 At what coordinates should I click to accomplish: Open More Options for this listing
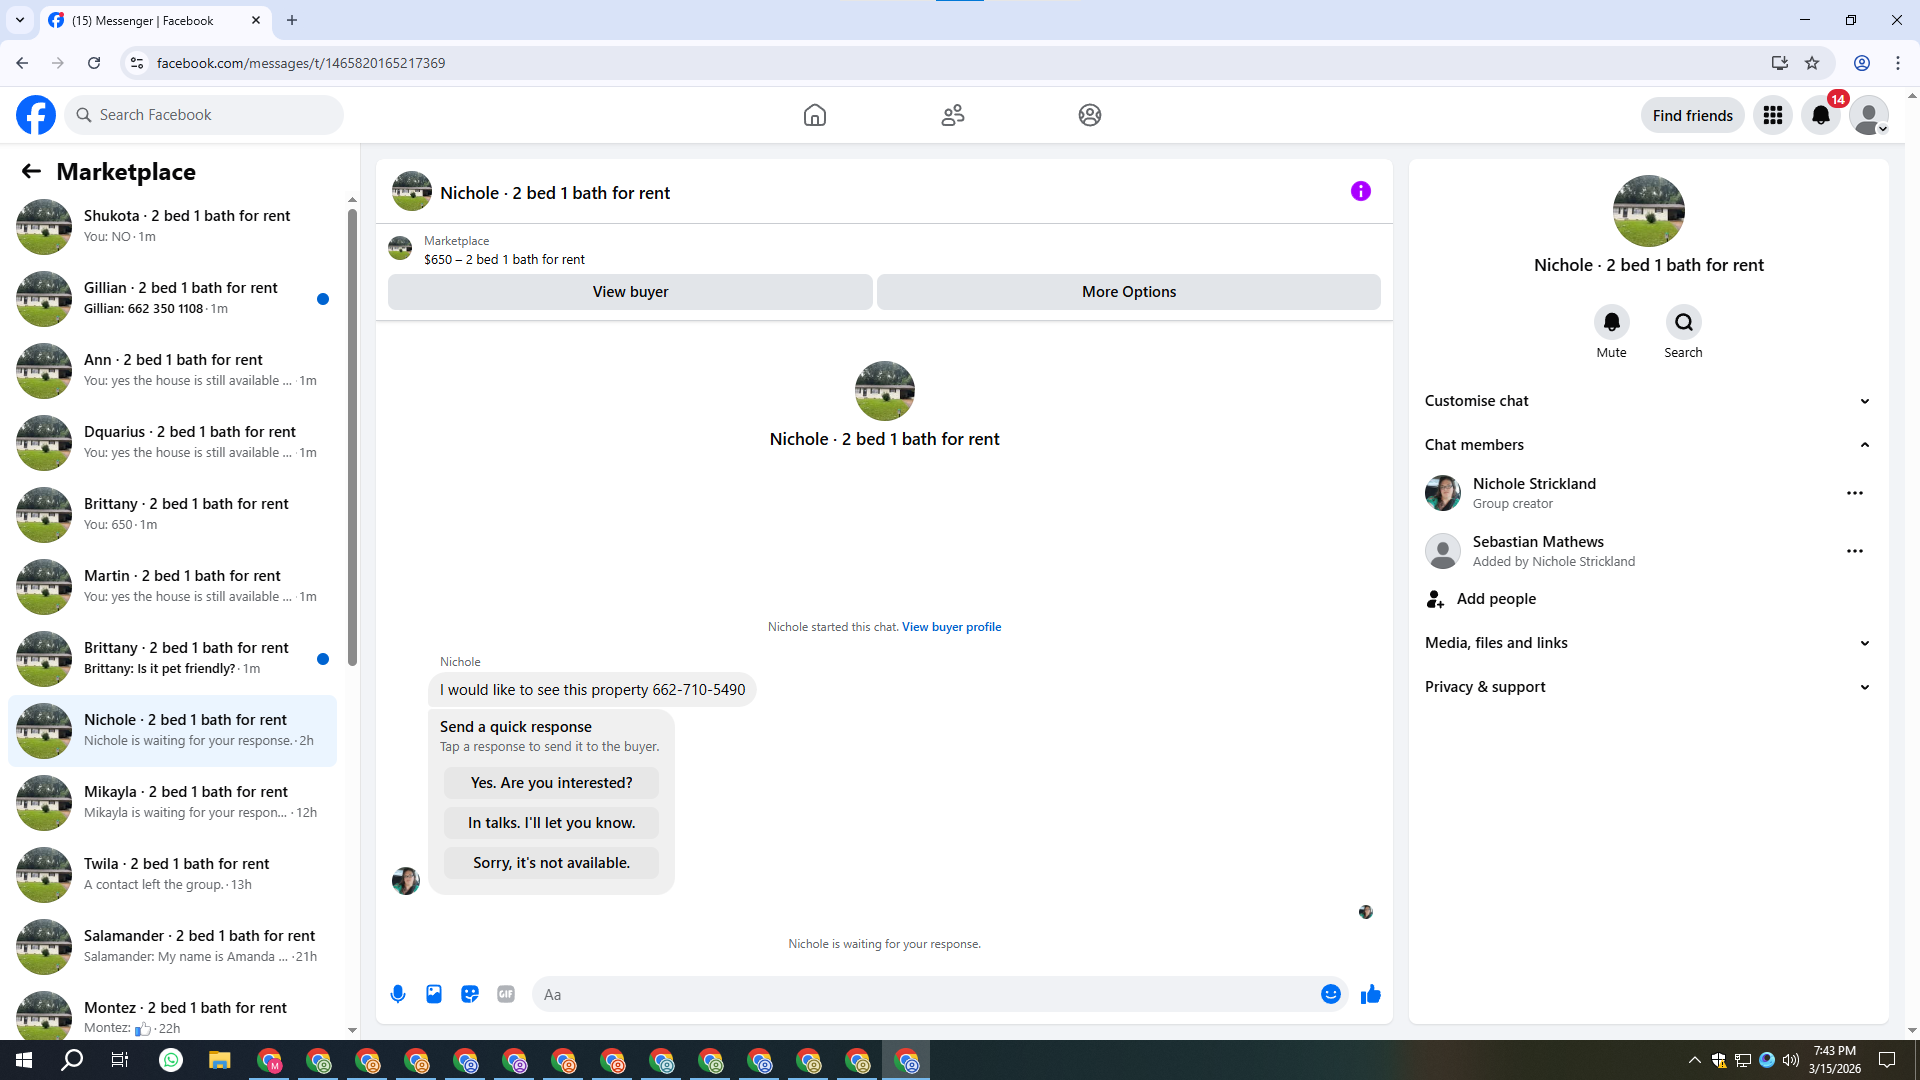(1129, 292)
